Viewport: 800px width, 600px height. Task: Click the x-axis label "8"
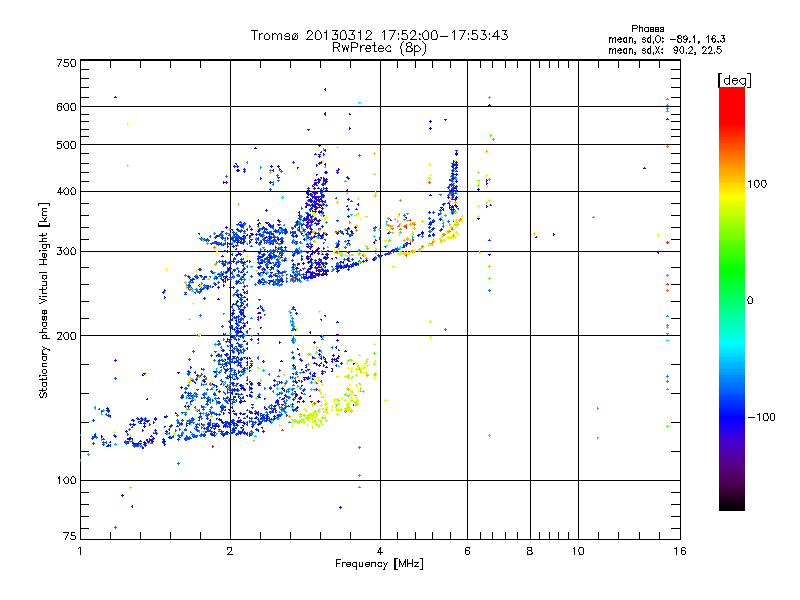(530, 551)
